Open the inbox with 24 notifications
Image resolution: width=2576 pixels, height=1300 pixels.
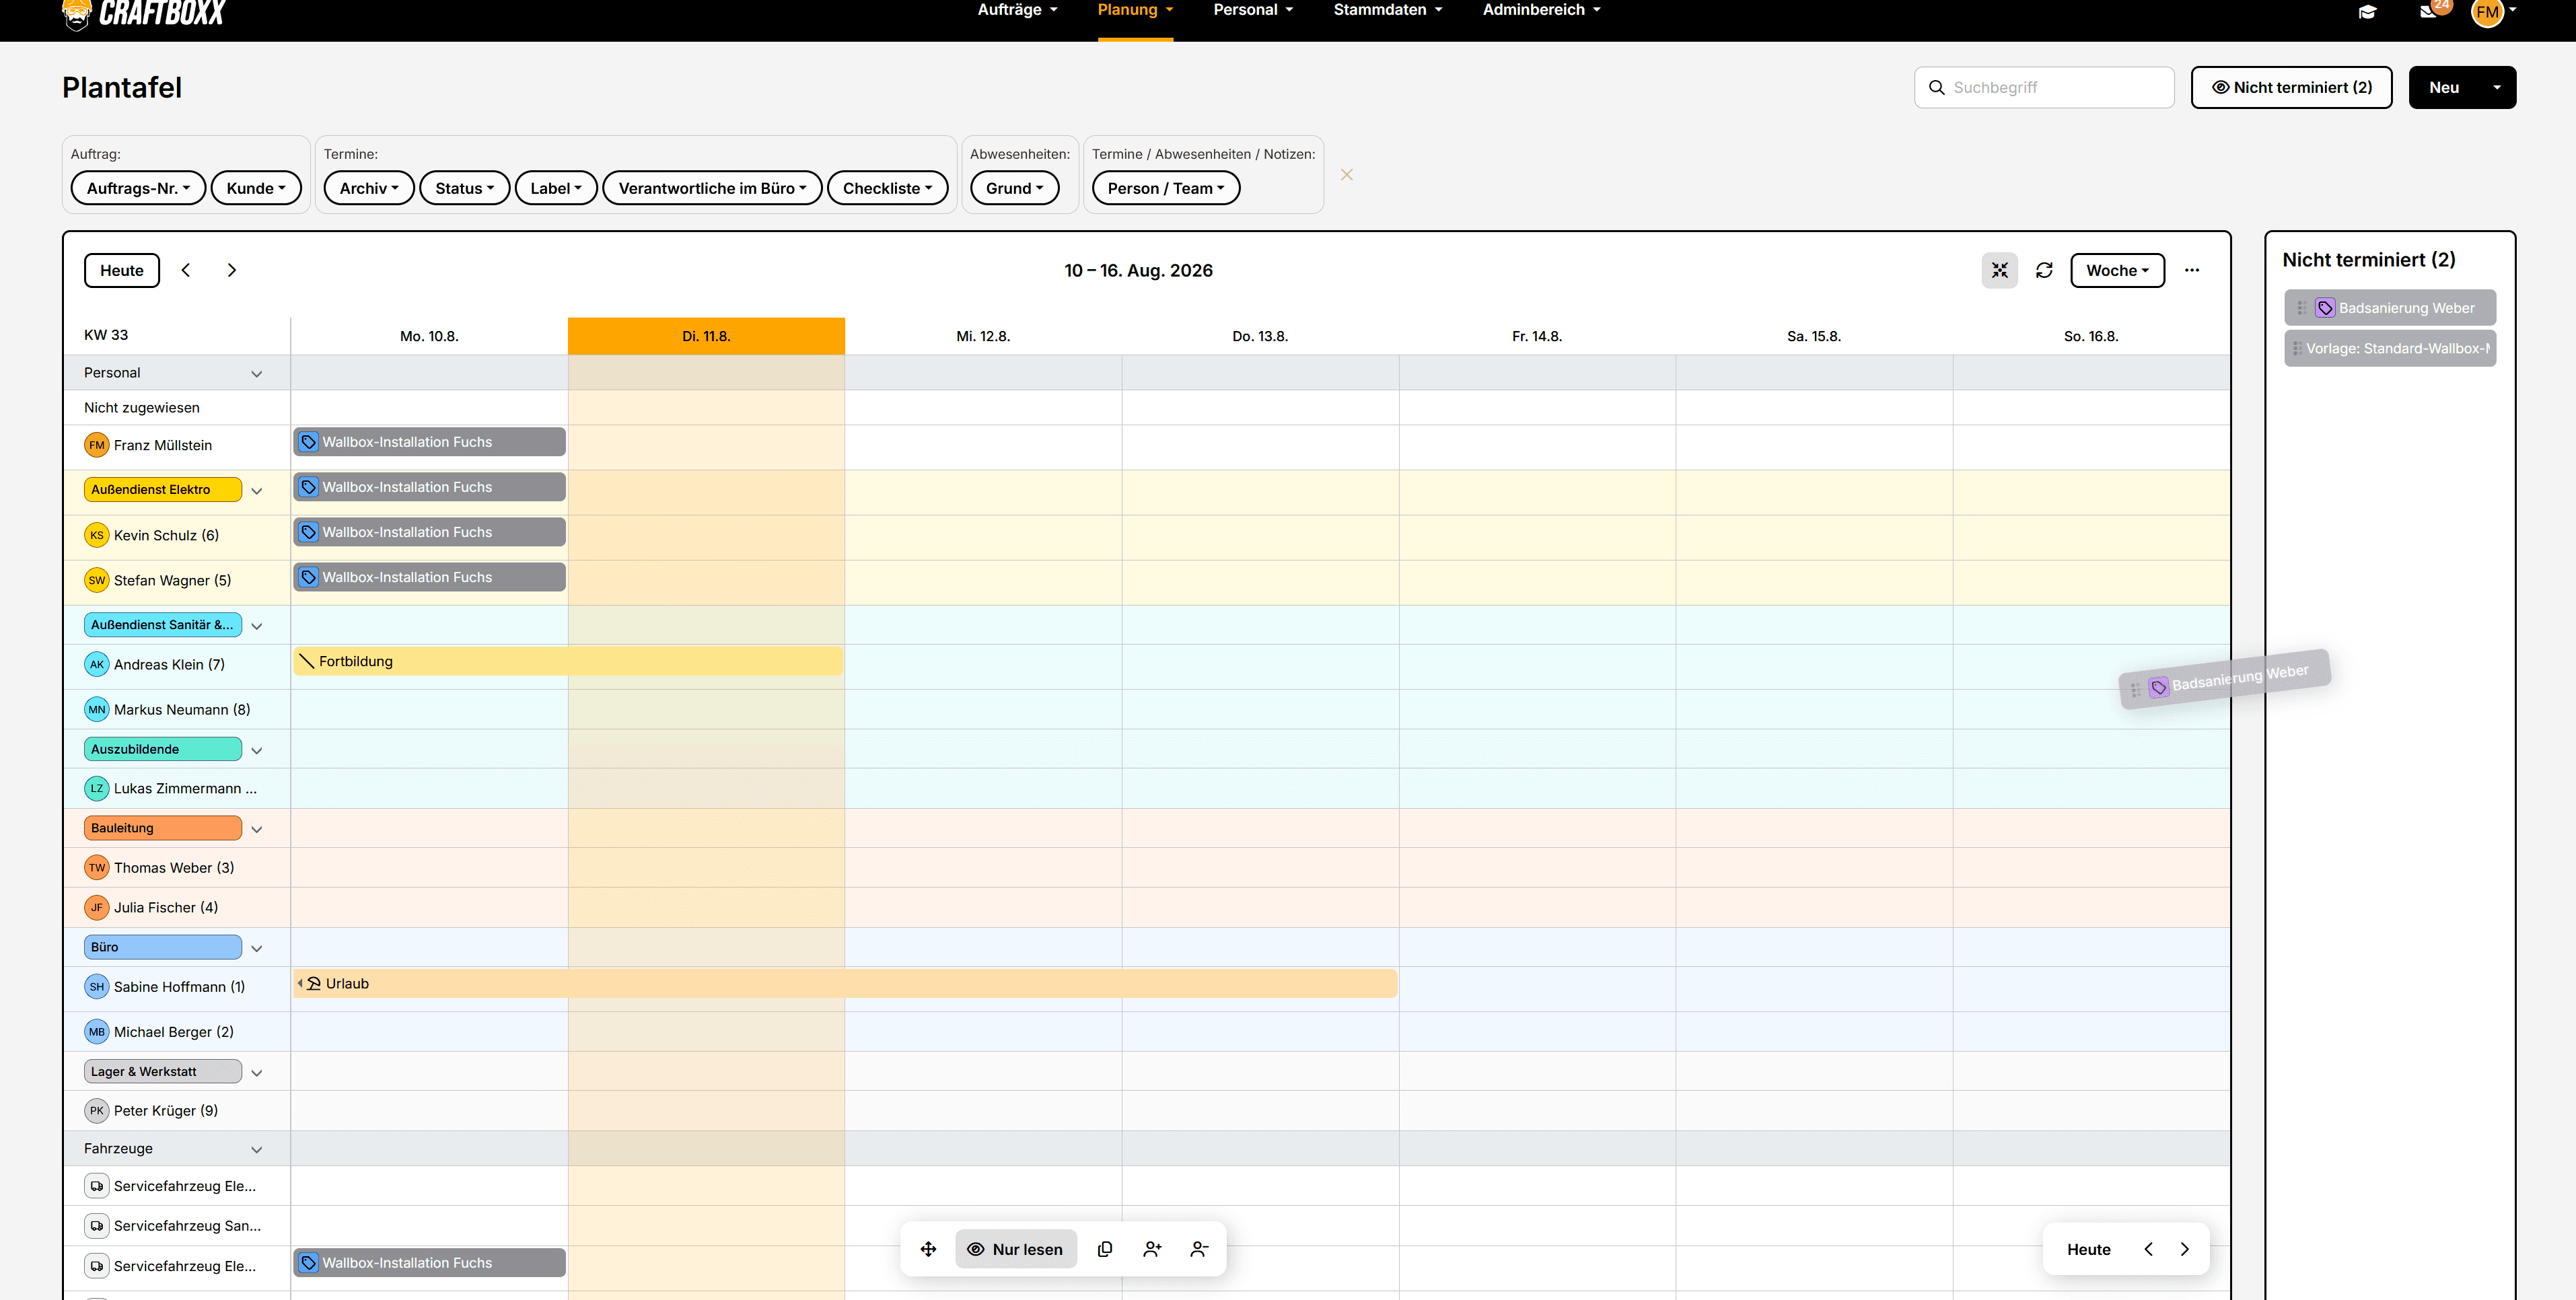click(2430, 11)
